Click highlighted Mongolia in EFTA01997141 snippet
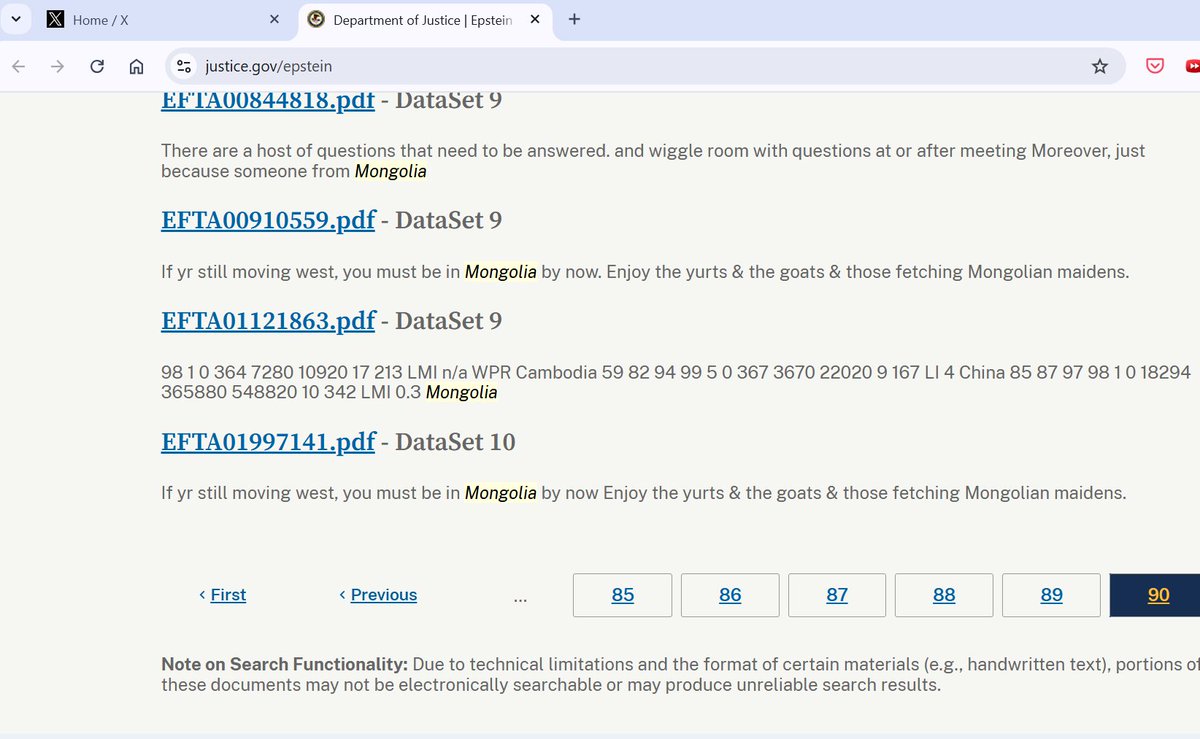The height and width of the screenshot is (739, 1200). pos(501,492)
